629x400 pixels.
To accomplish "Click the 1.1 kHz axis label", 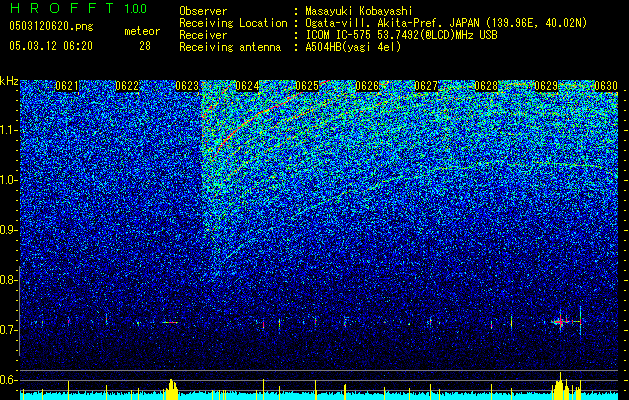I will (8, 130).
